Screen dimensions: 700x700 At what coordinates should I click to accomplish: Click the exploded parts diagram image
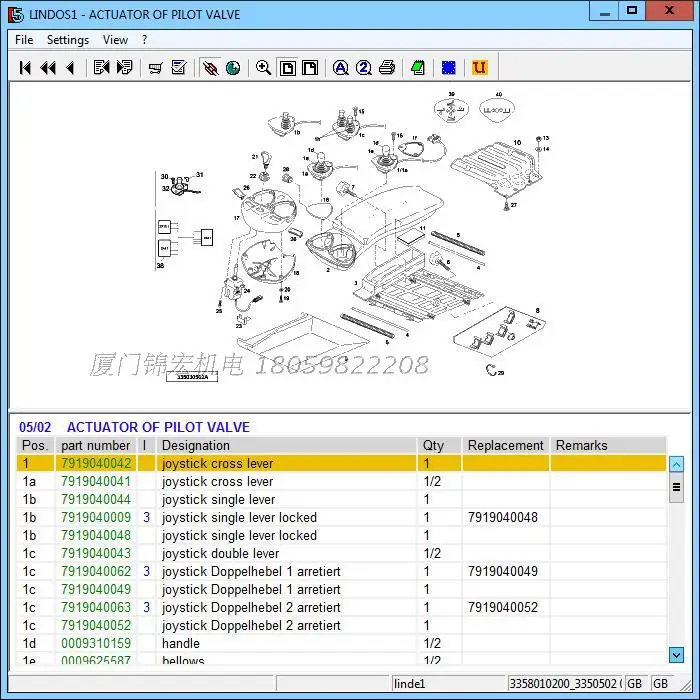[350, 243]
